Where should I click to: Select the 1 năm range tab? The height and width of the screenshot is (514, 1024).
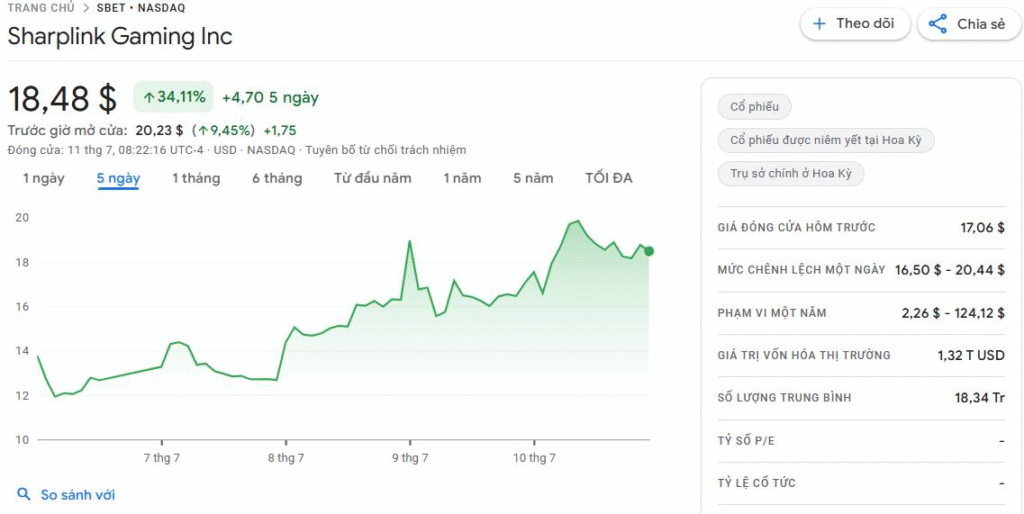tap(462, 178)
